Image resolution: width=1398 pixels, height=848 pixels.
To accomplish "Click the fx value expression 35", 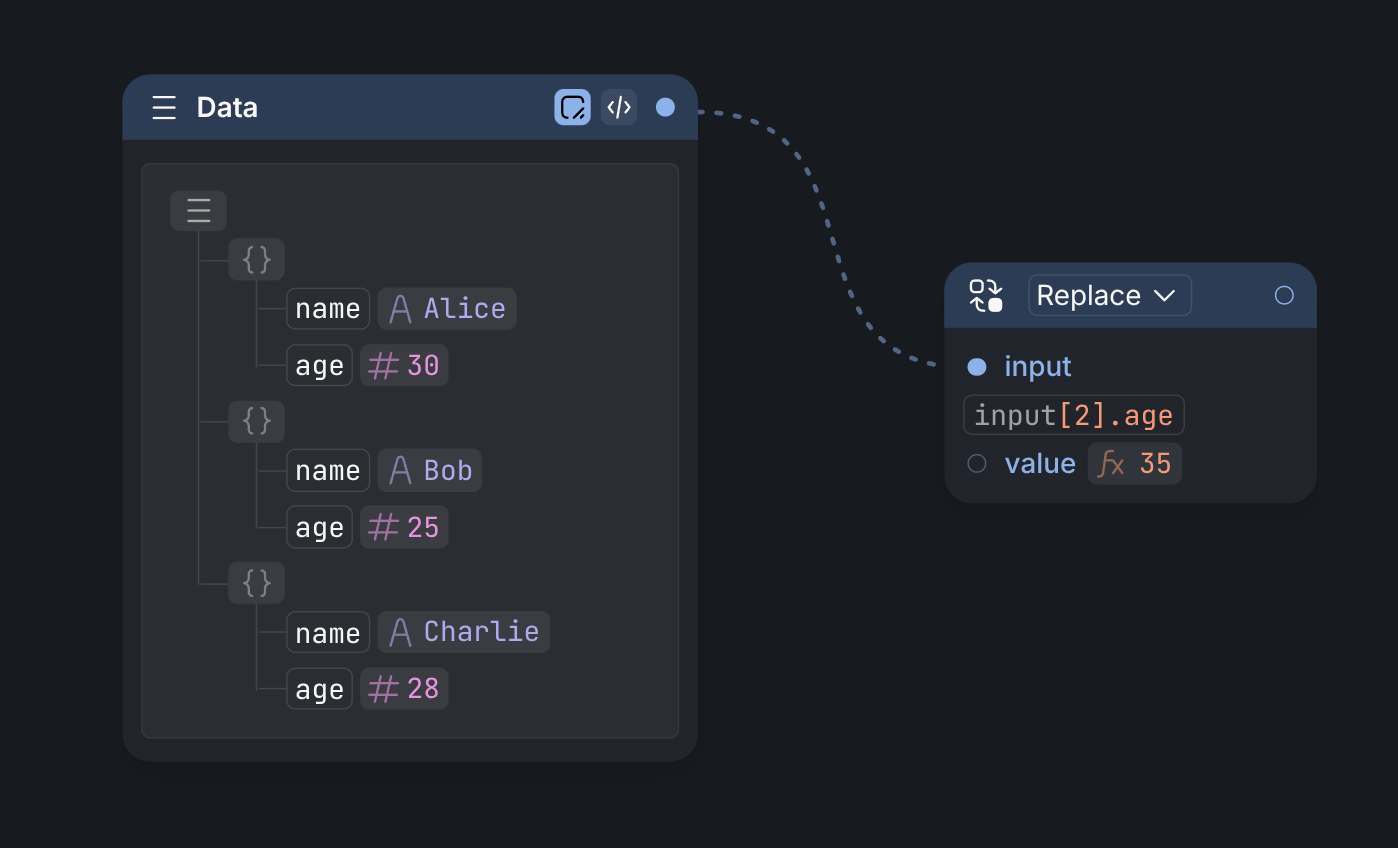I will 1135,464.
